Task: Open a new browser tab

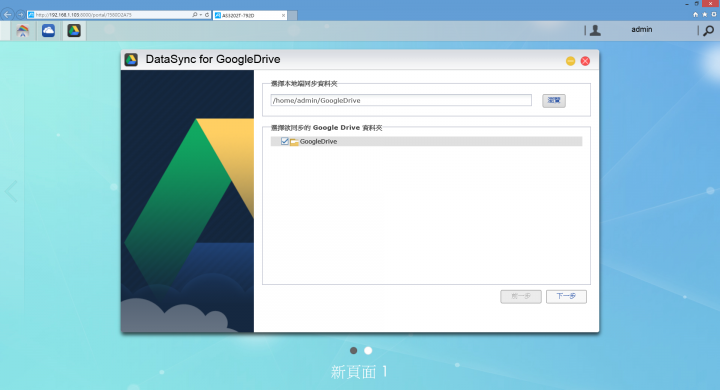Action: (292, 16)
